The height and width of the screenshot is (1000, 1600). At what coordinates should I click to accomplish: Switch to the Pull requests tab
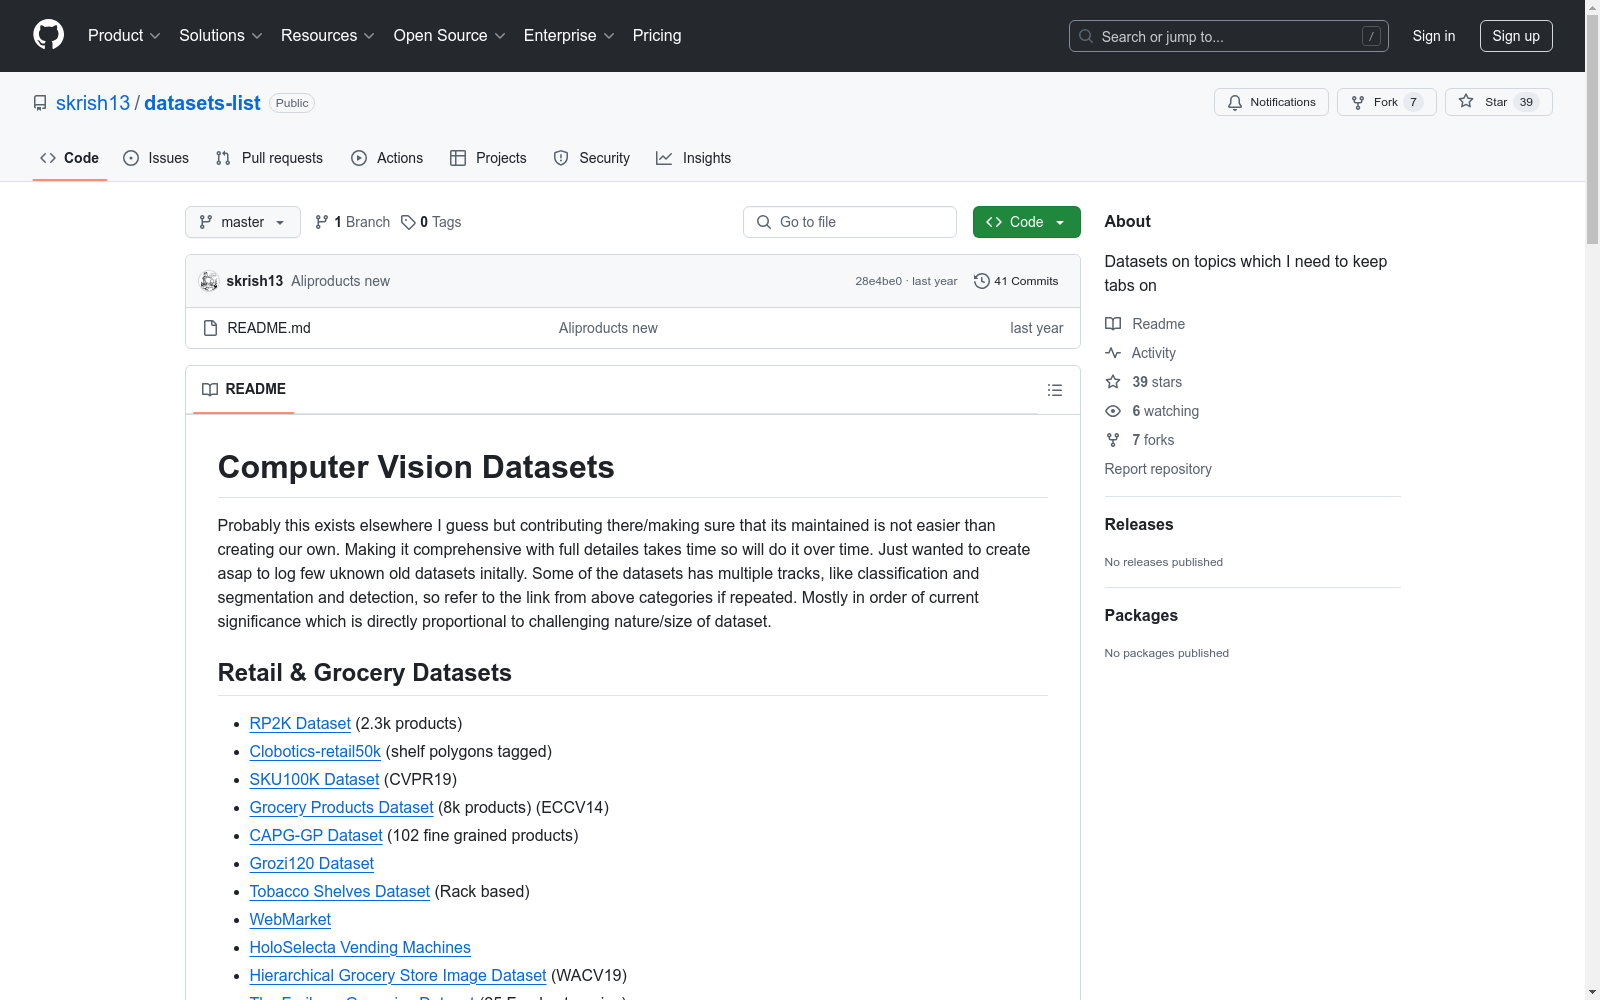pos(269,158)
